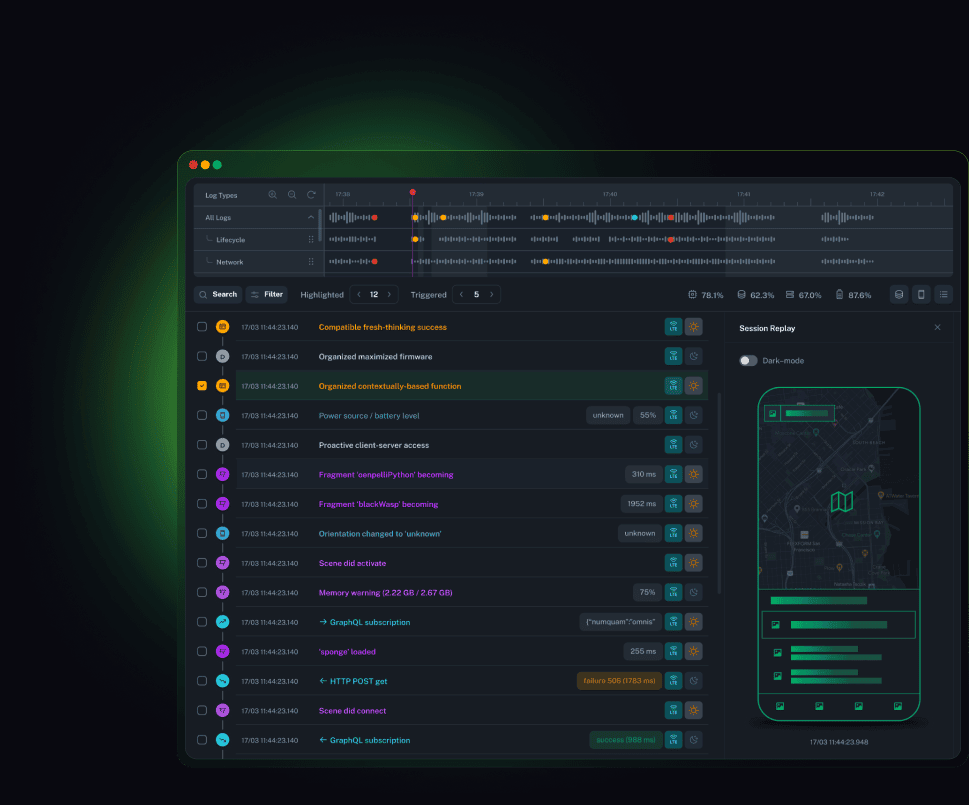Check the Orientation changed row
The width and height of the screenshot is (969, 805).
[202, 533]
